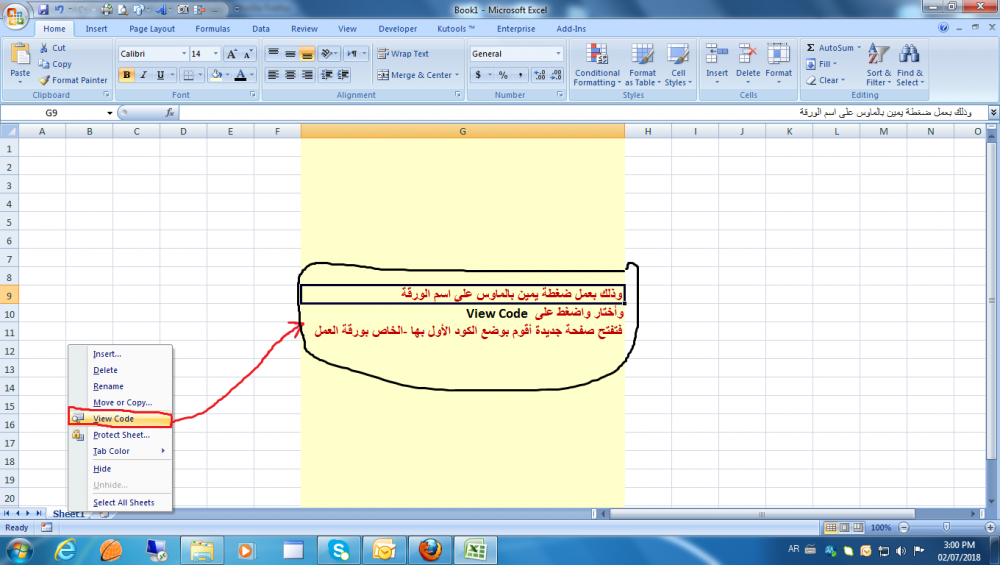
Task: Open the Name Box dropdown
Action: point(110,113)
